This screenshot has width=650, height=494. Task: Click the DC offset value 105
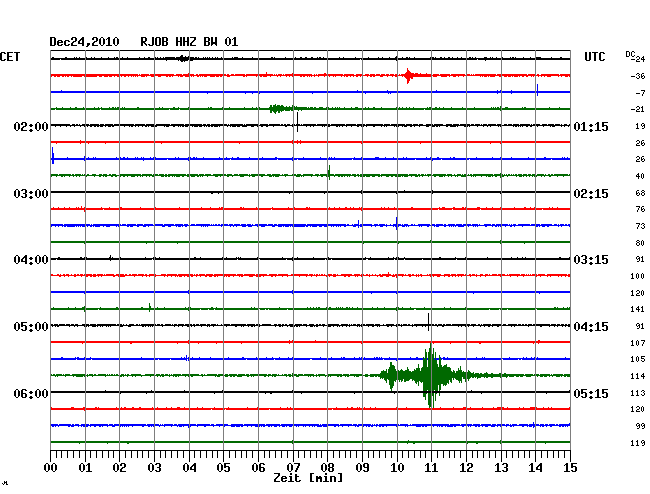click(638, 359)
